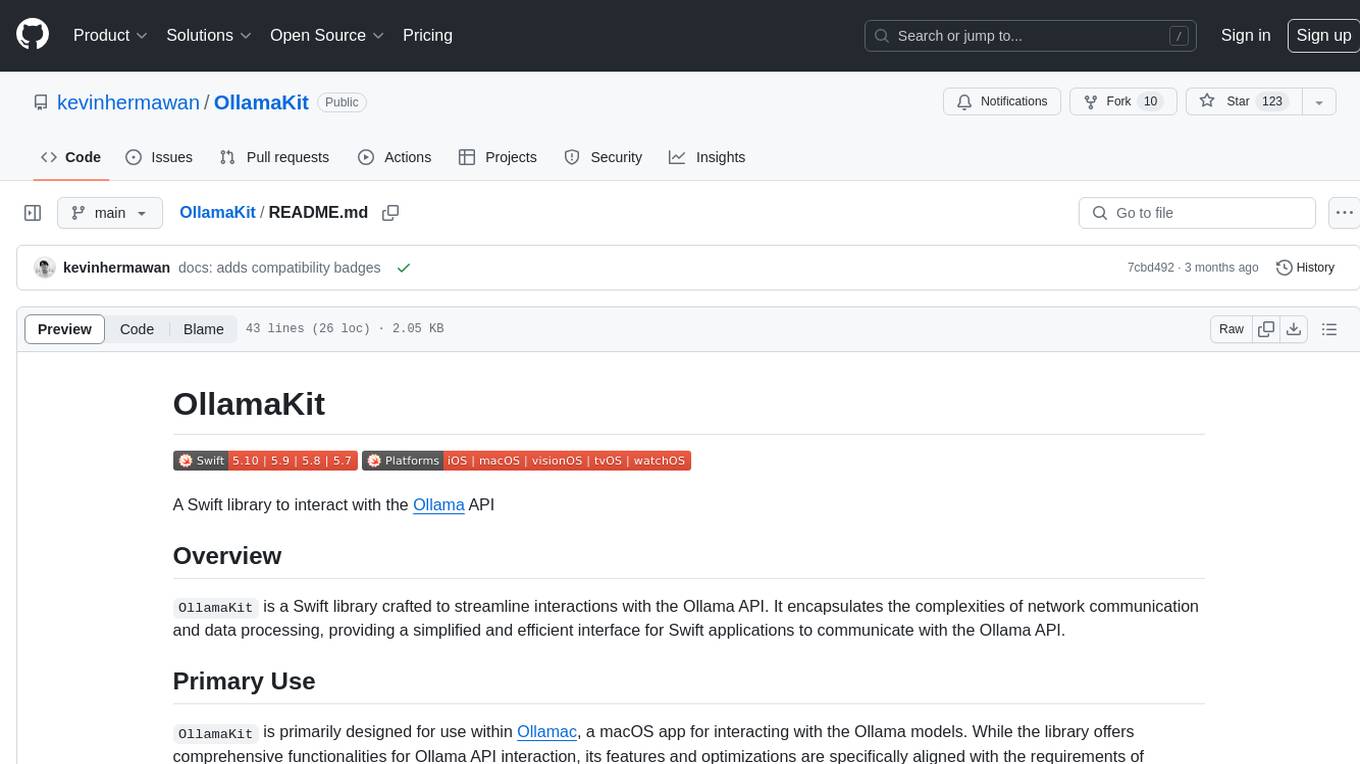
Task: Click the Primary Use heading
Action: (x=244, y=681)
